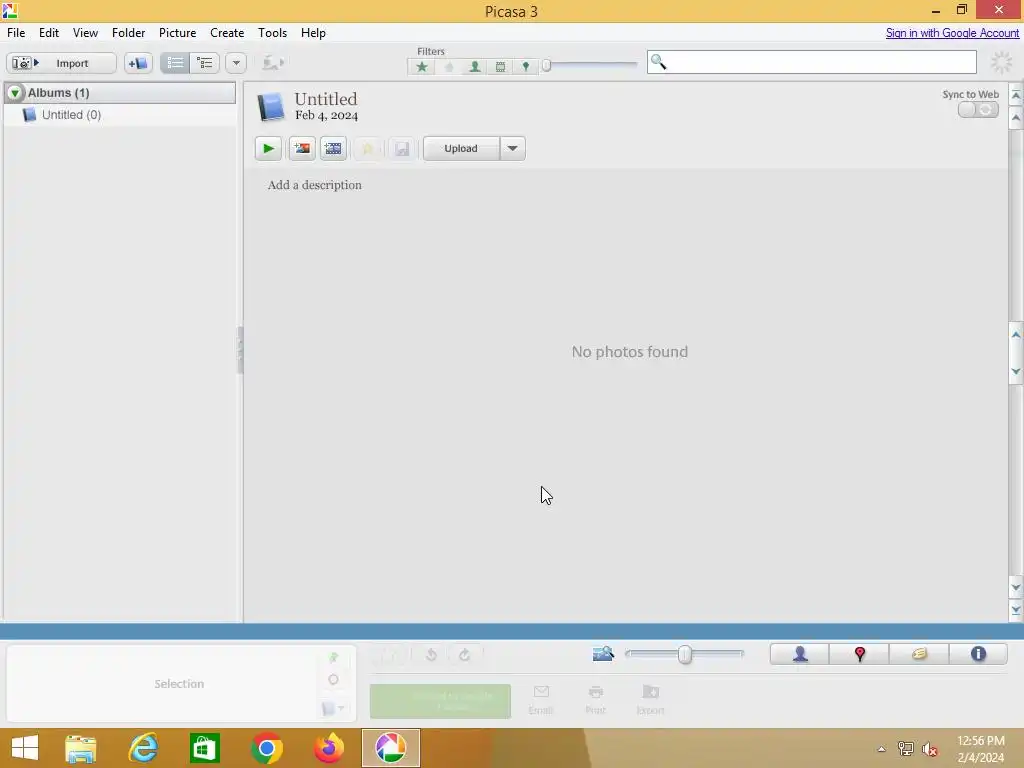Switch to tree folder view
The image size is (1024, 768).
click(204, 63)
